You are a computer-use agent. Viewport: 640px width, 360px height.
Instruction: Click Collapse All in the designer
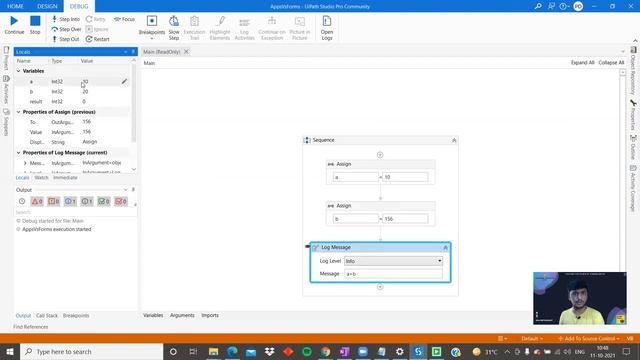611,62
